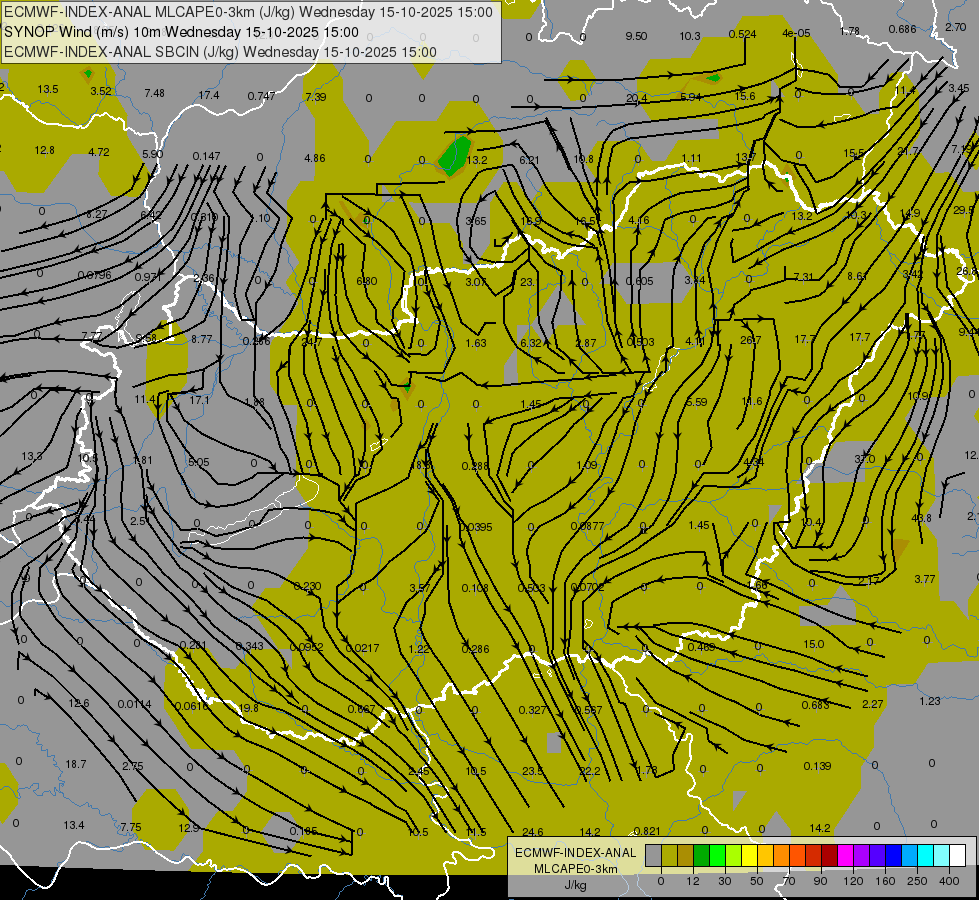
Task: Click the map value 0.747
Action: tap(261, 96)
